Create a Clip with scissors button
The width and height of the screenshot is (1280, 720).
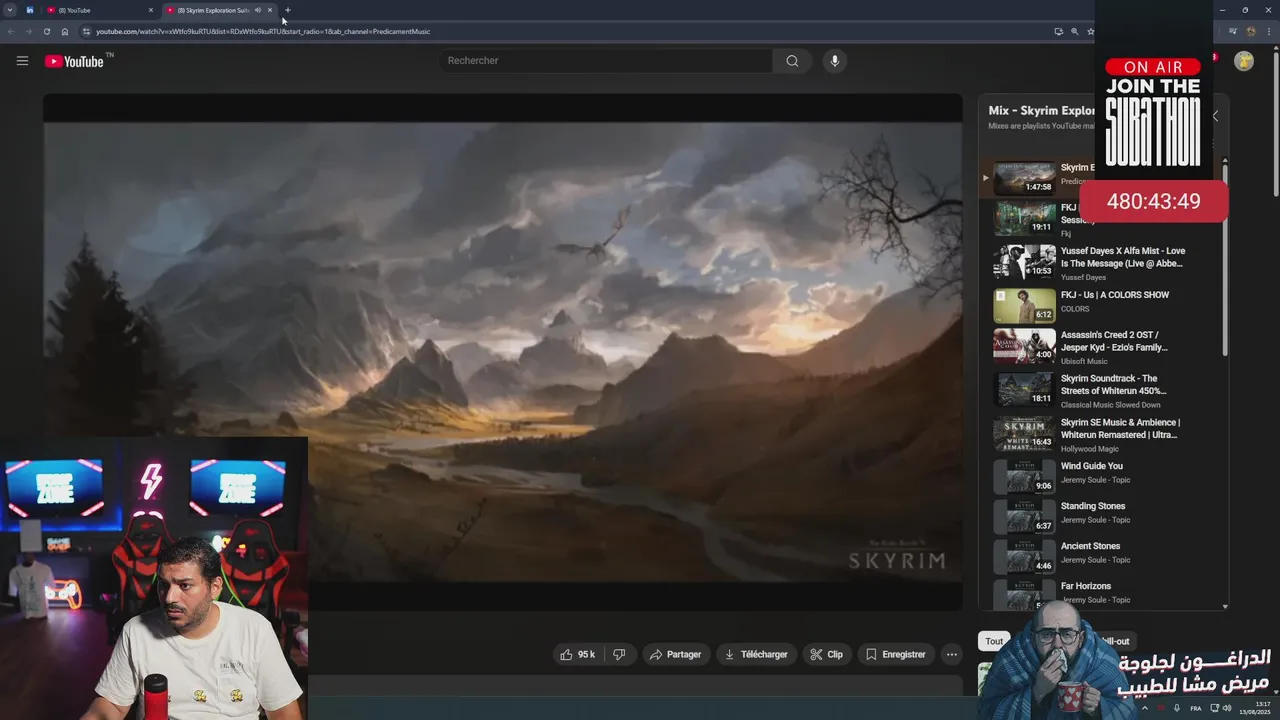click(827, 654)
